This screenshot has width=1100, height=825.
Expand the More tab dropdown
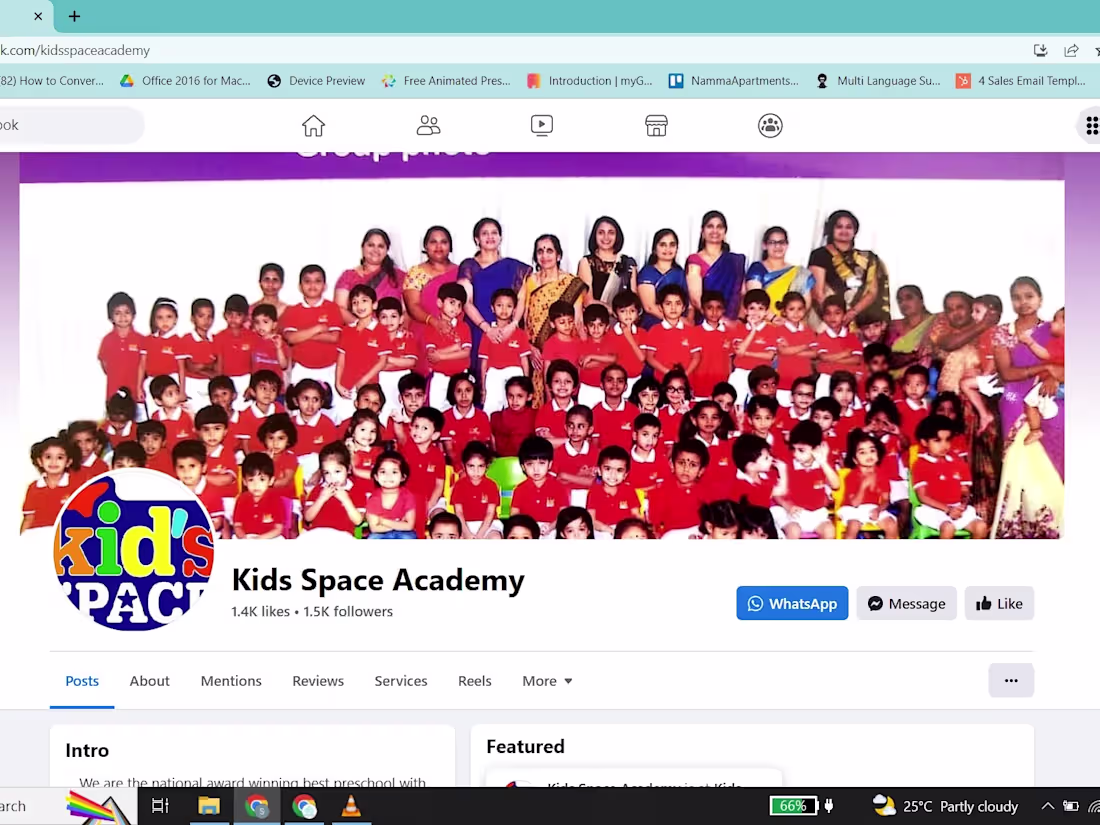546,681
